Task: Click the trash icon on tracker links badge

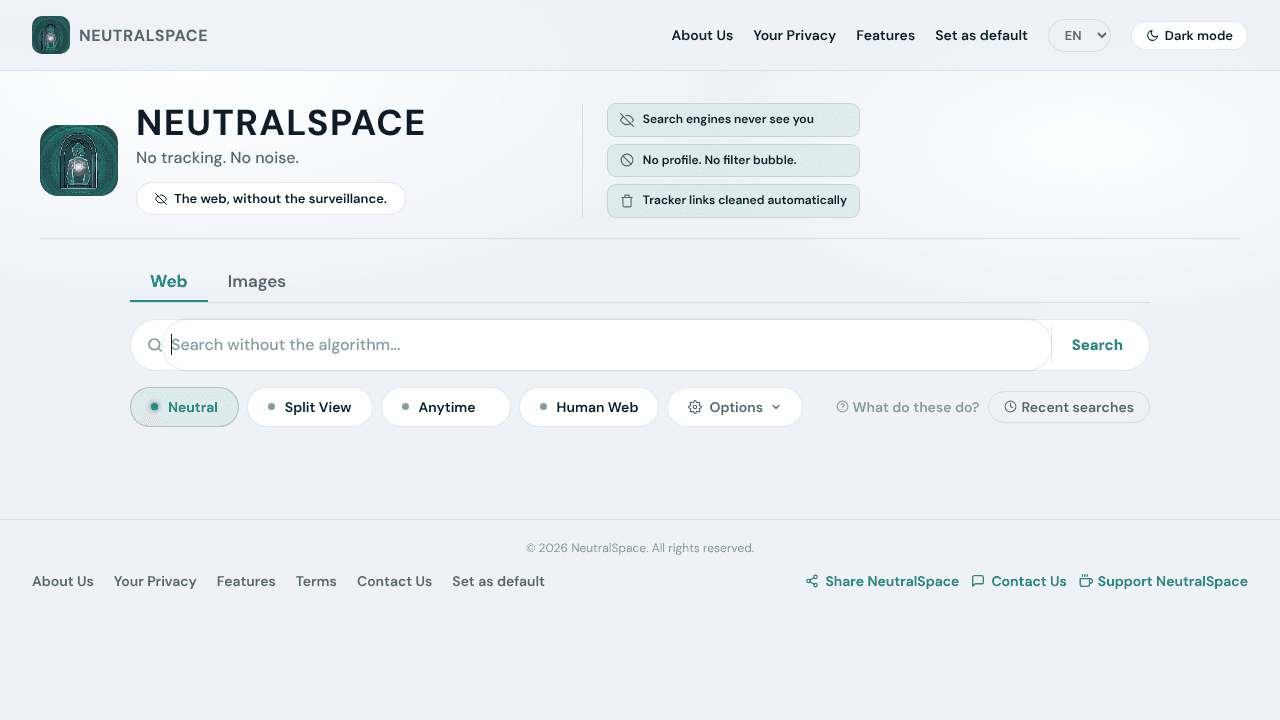Action: pos(627,200)
